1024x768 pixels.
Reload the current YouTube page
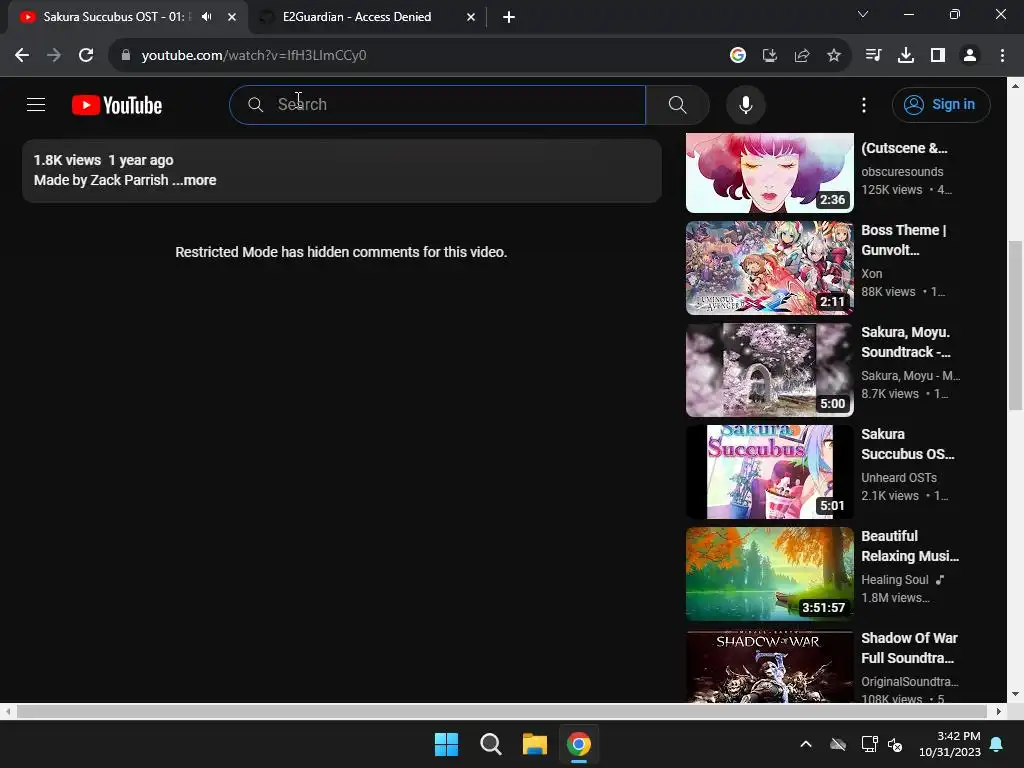click(86, 56)
